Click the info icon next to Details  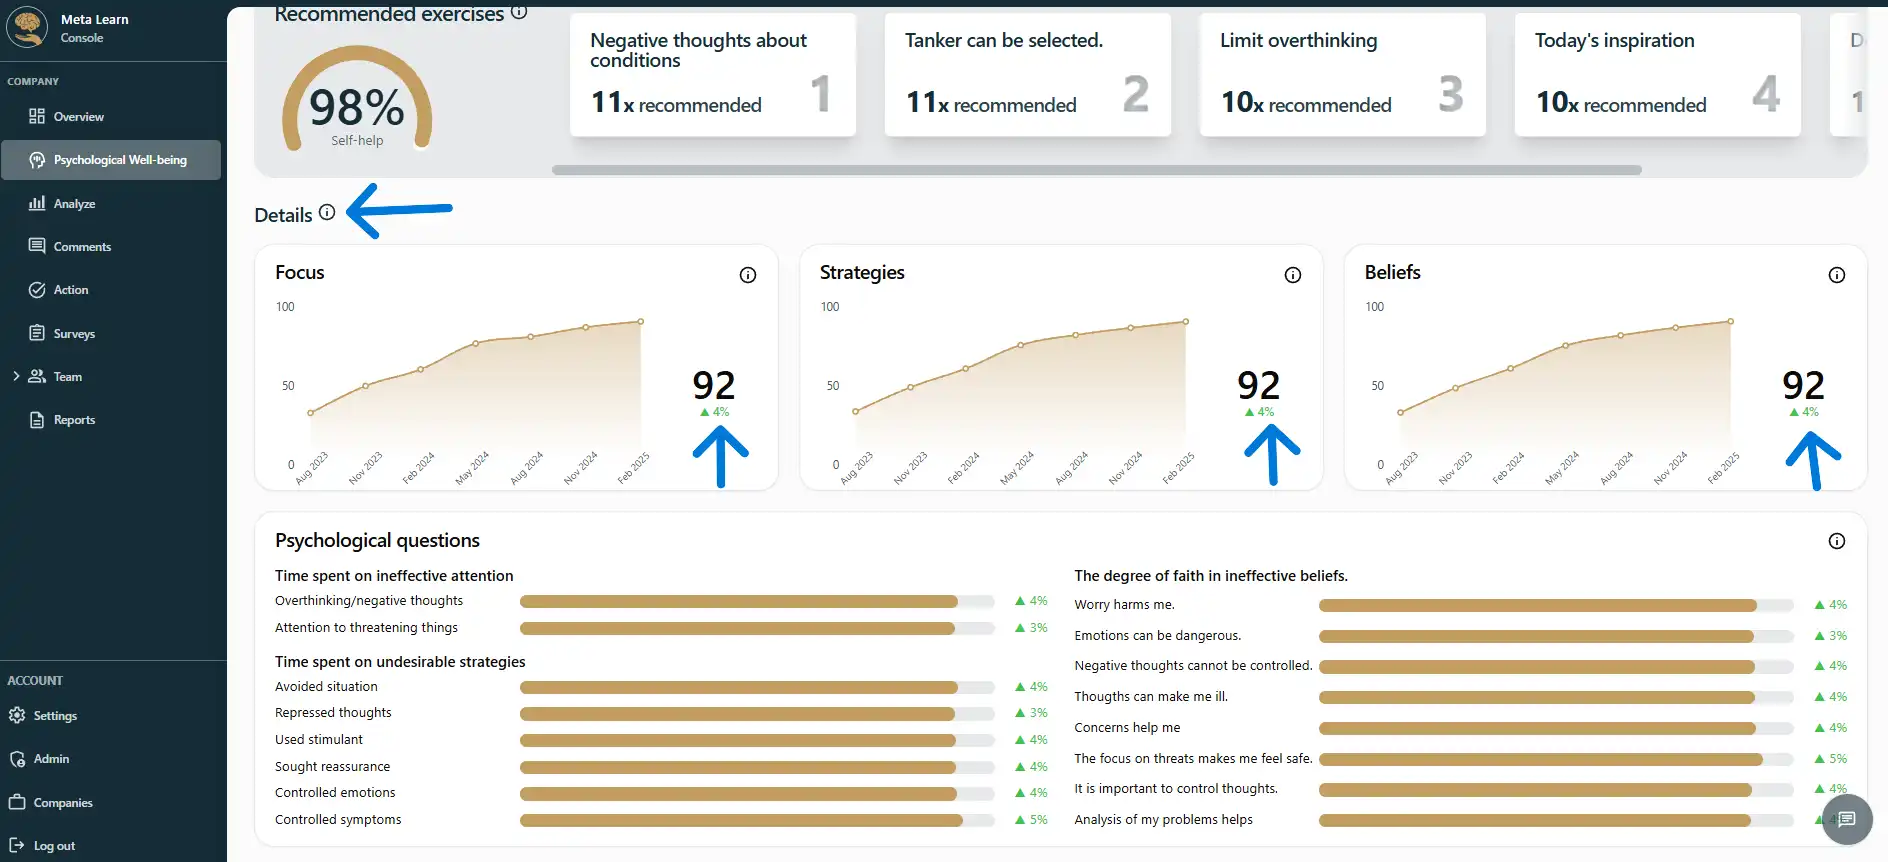click(x=327, y=213)
